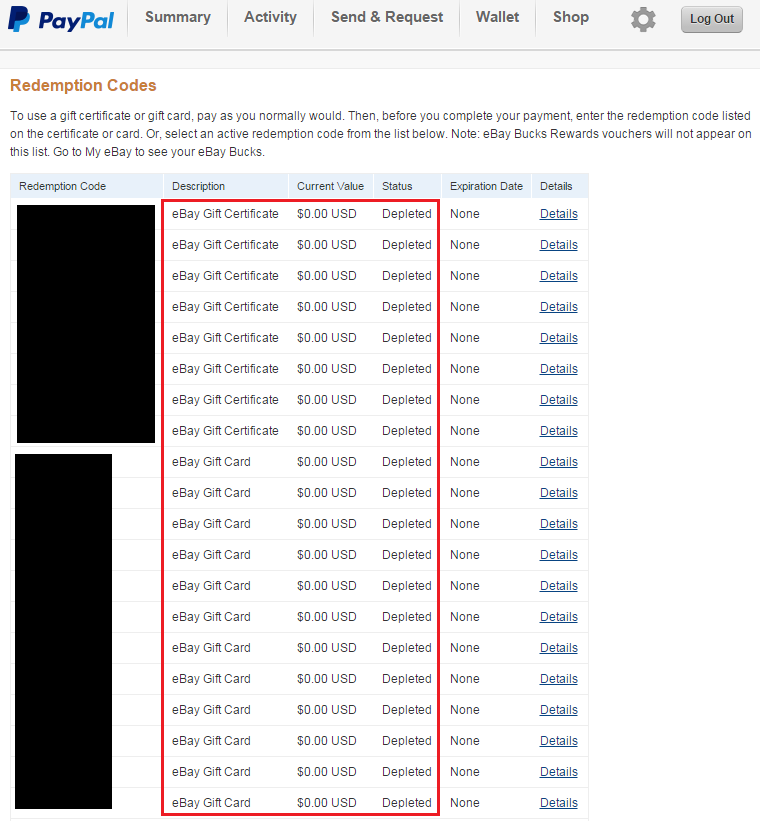
Task: View Details of the fourth eBay Gift Card
Action: 558,556
